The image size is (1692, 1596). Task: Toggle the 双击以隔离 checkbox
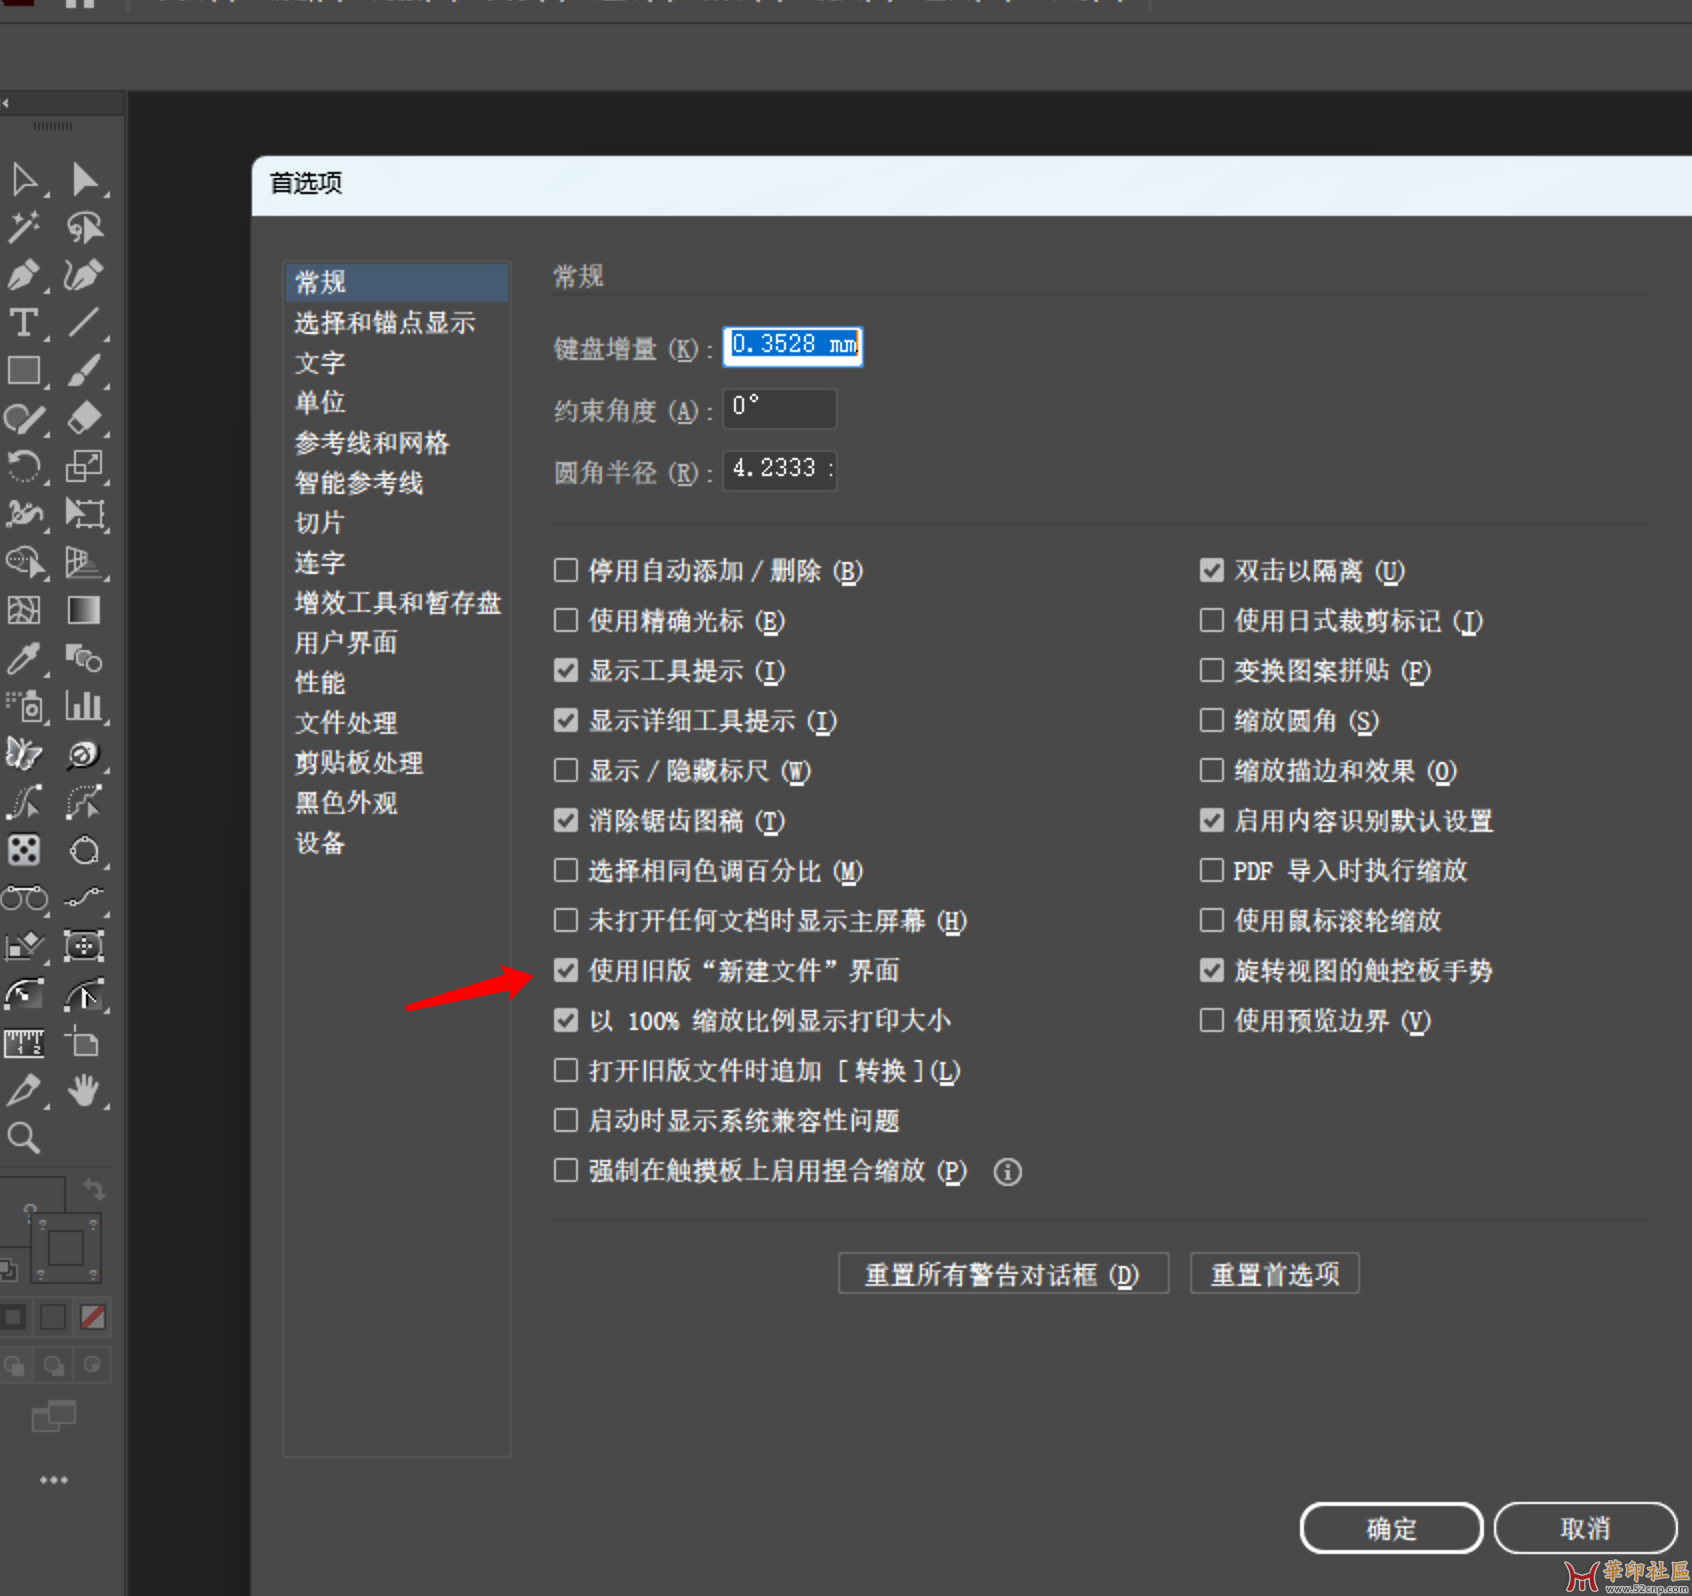point(1212,571)
